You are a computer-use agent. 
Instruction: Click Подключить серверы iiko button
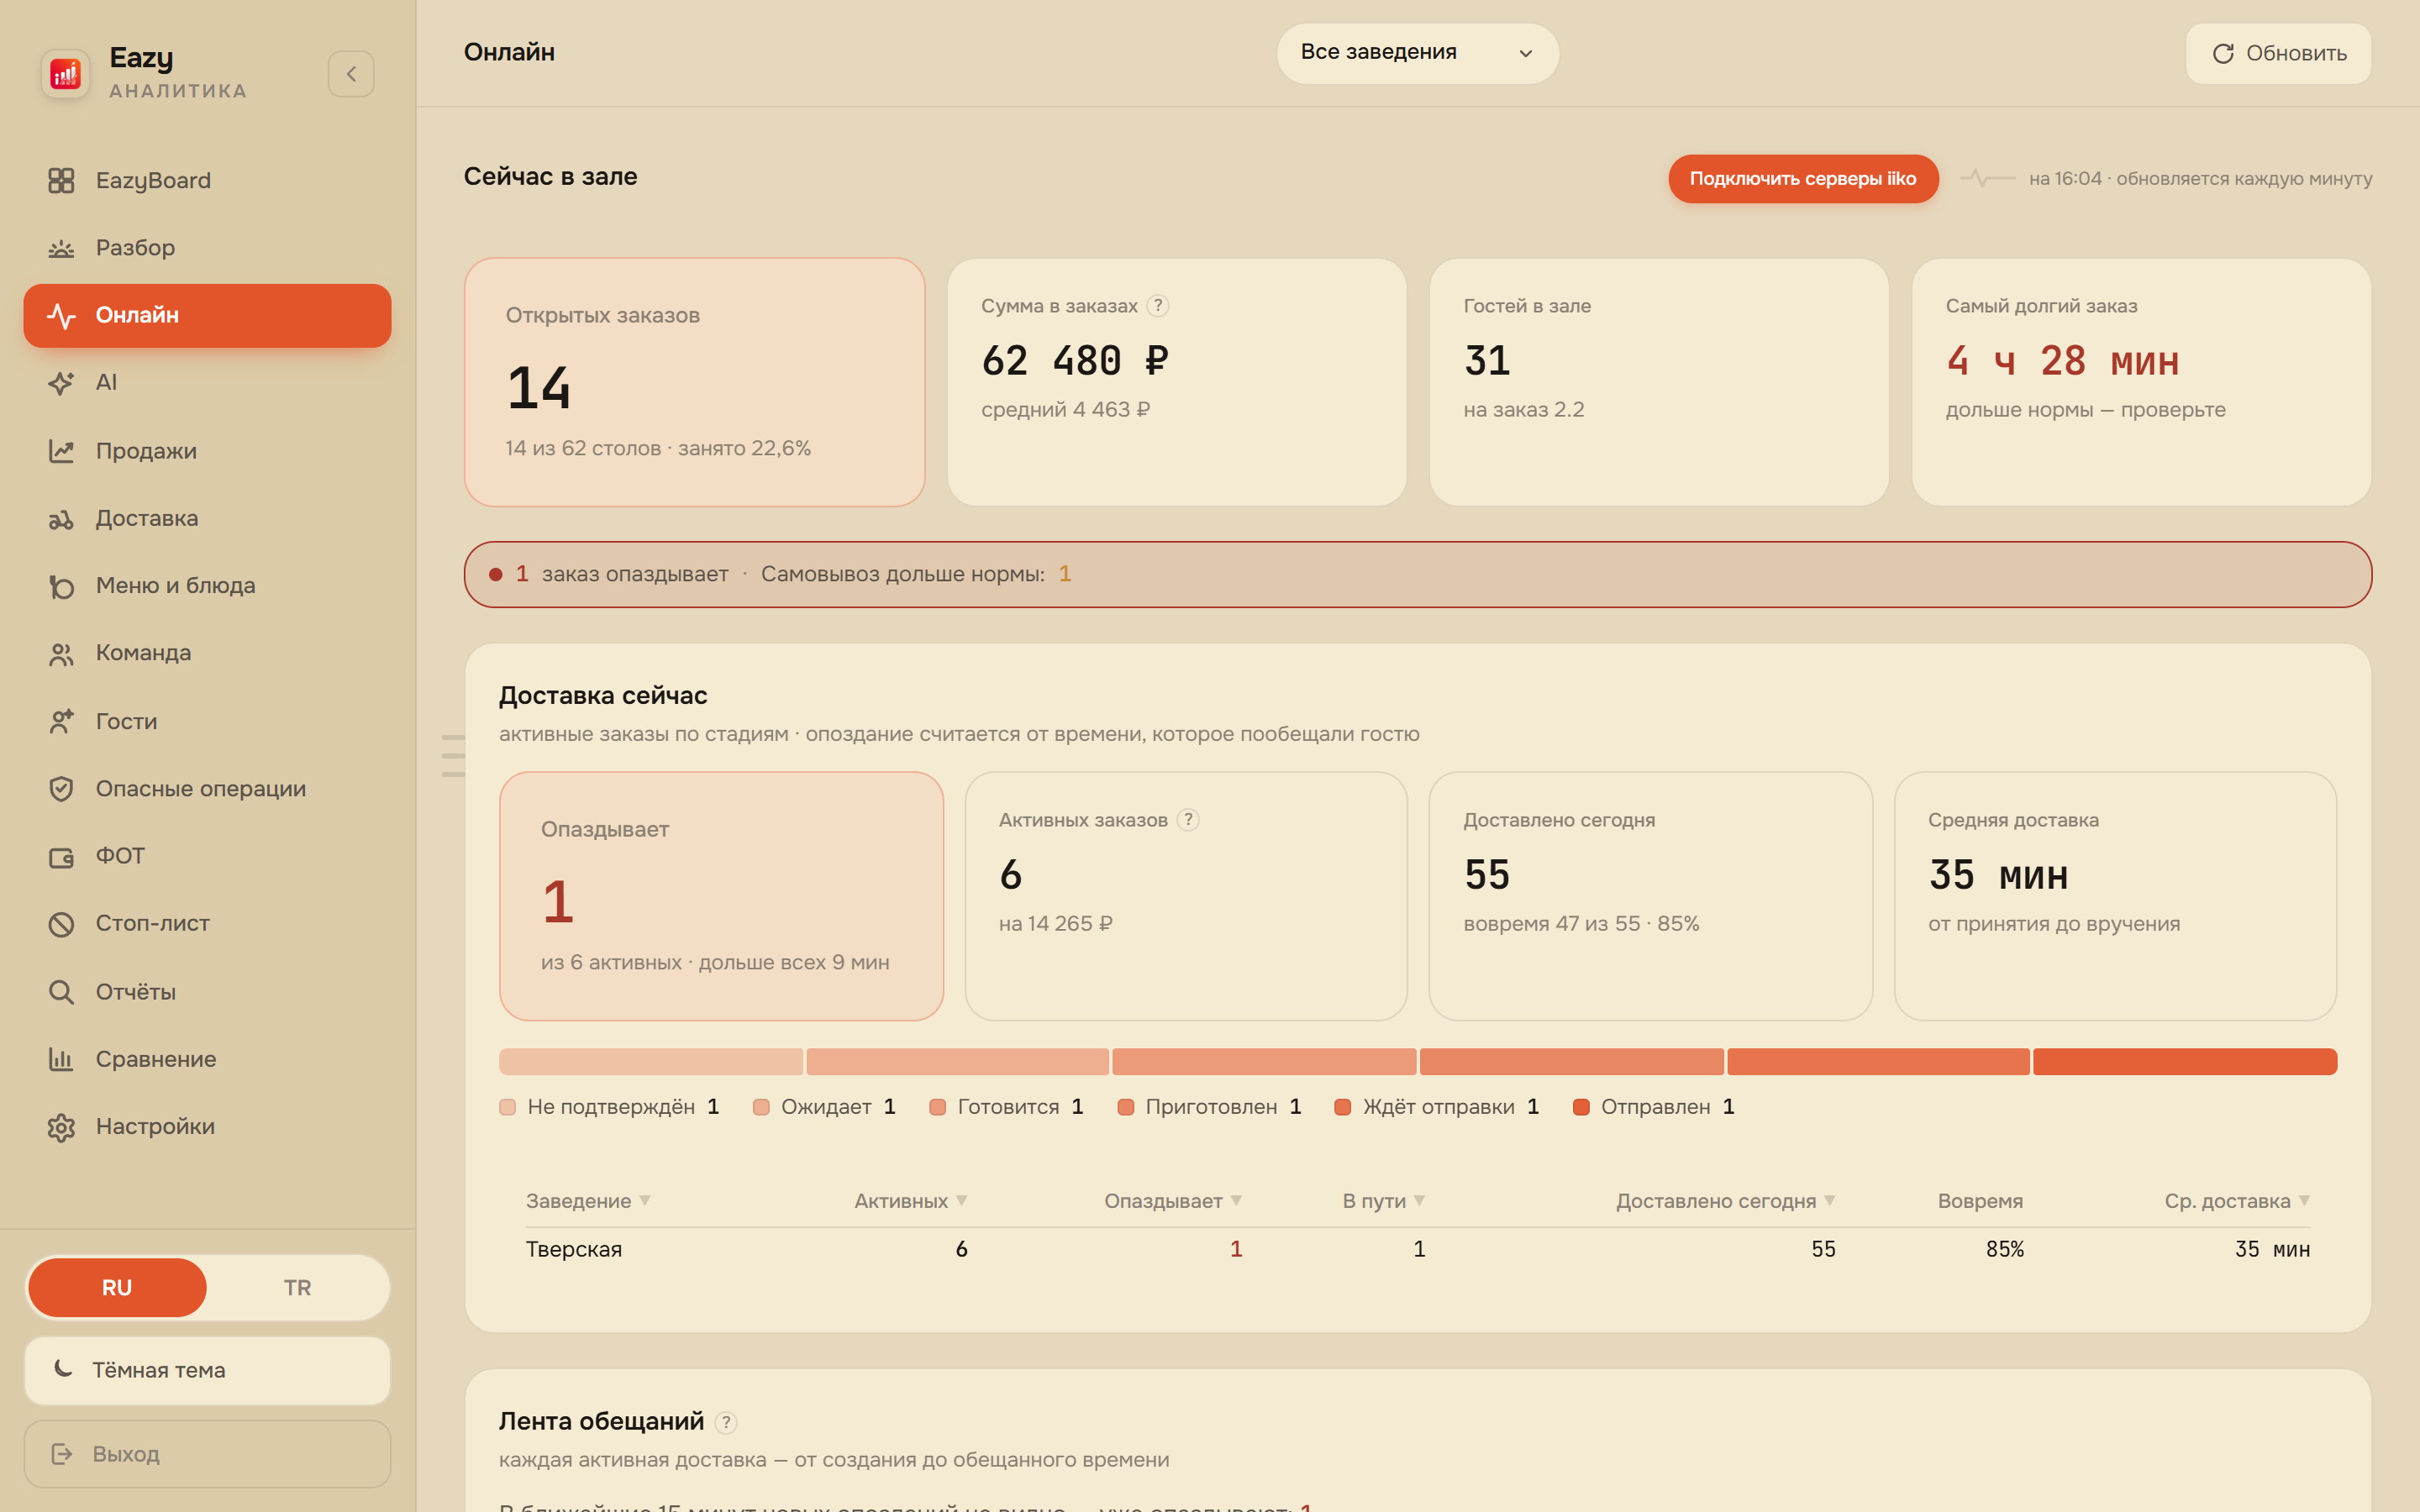point(1803,178)
